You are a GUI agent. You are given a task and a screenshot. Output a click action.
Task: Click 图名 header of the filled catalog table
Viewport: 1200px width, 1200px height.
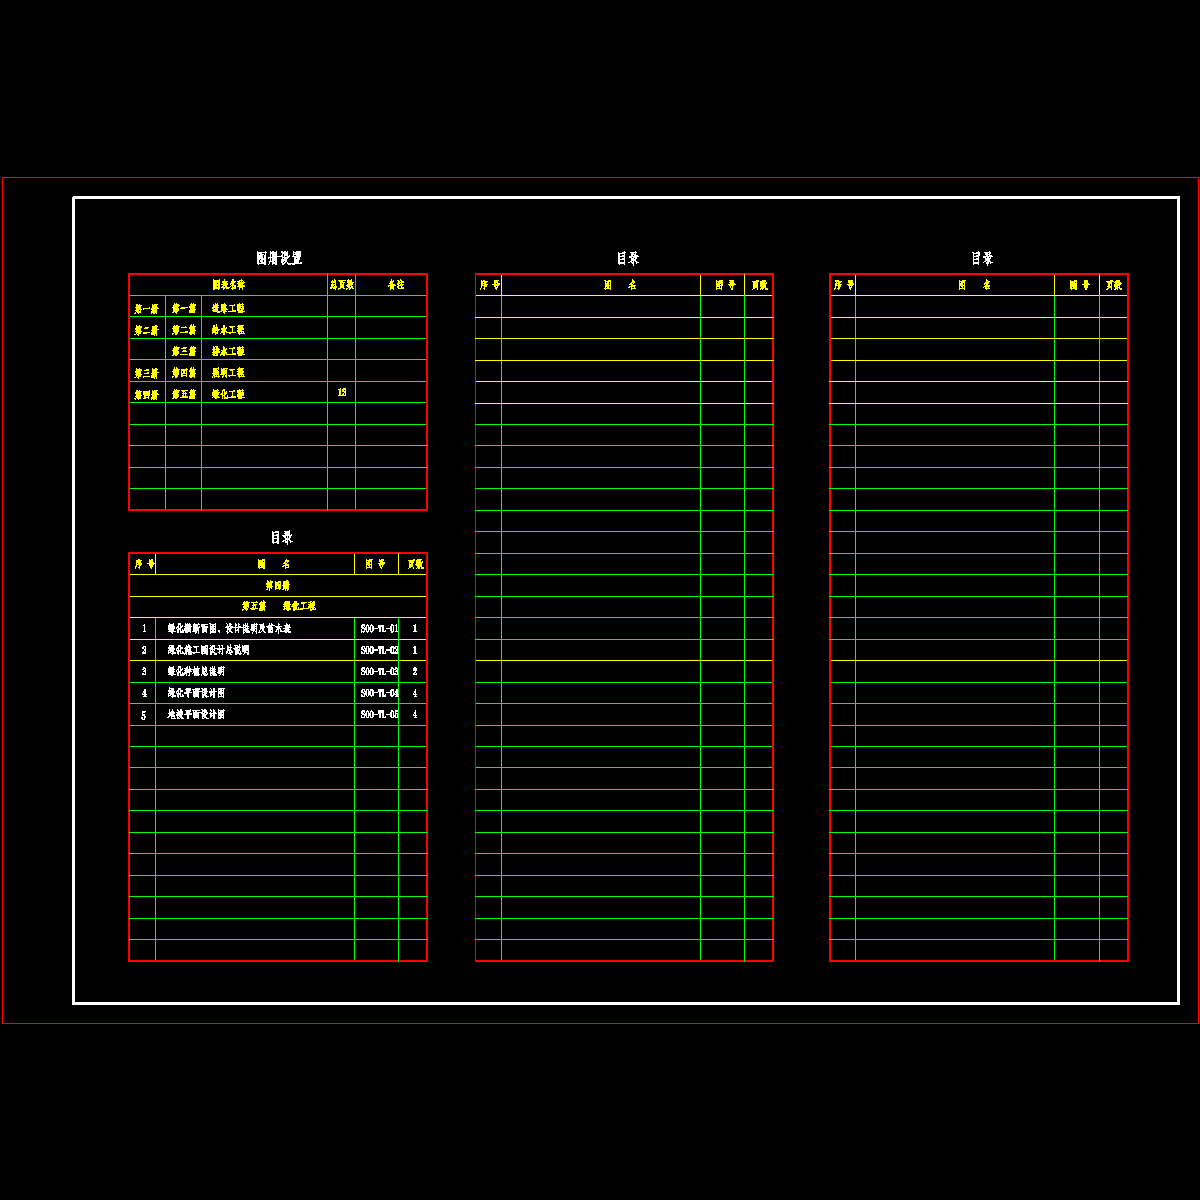click(273, 565)
